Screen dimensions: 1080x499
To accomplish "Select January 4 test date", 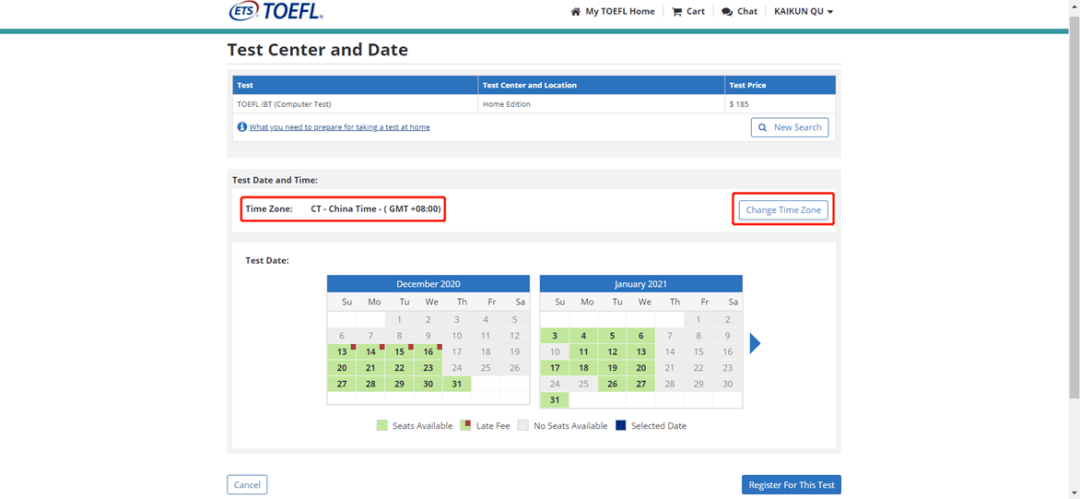I will pyautogui.click(x=583, y=336).
